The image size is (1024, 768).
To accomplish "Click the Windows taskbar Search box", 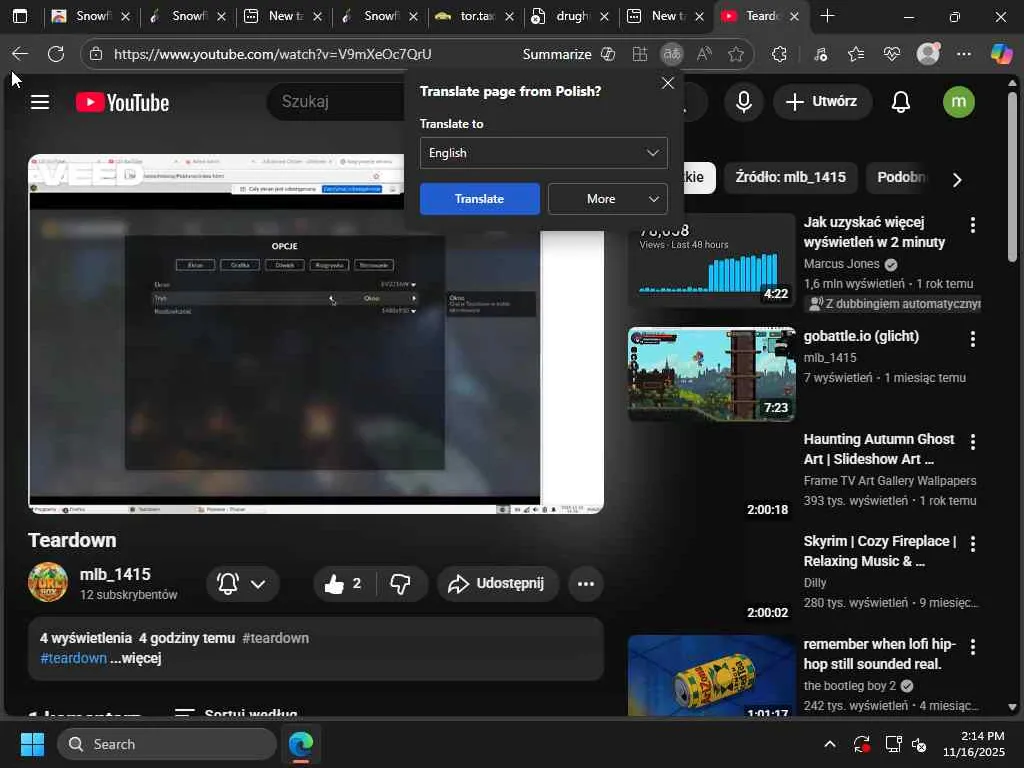I will (167, 744).
